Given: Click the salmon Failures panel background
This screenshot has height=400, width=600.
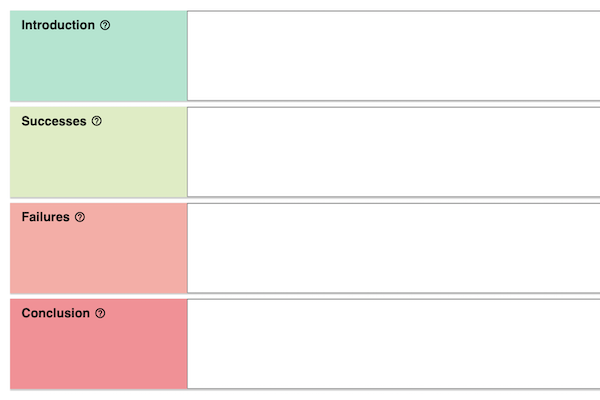Looking at the screenshot, I should [x=98, y=256].
